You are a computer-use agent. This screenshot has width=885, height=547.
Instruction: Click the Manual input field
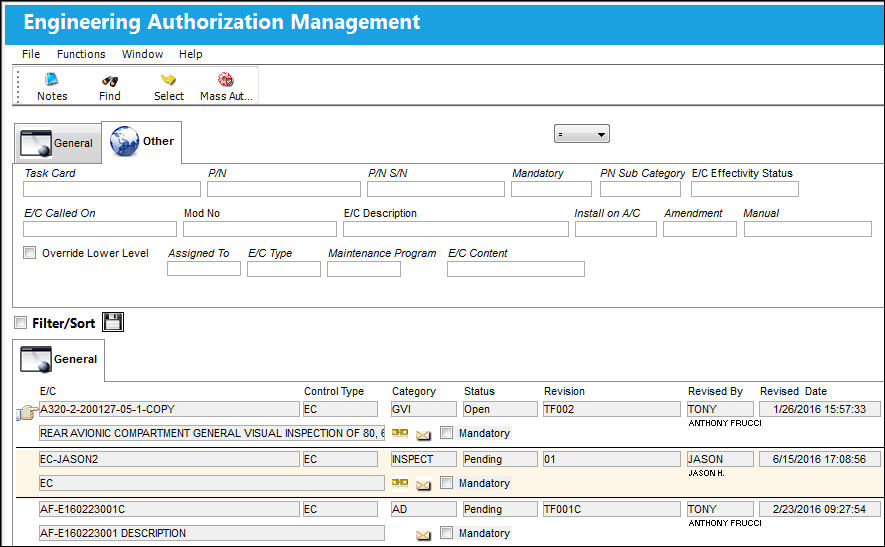808,229
